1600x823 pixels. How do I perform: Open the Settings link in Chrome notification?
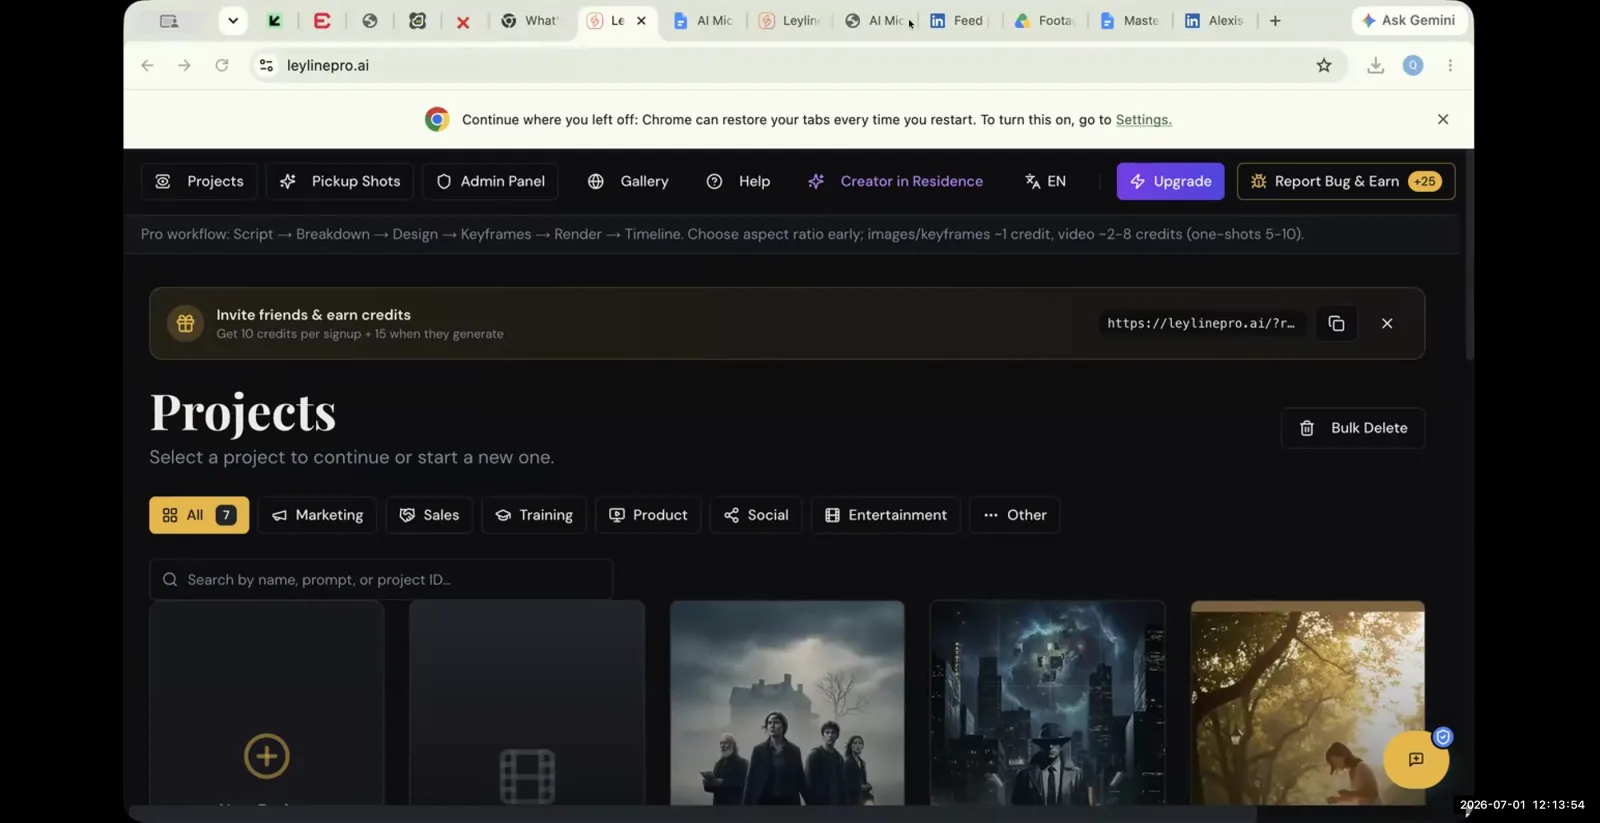[1143, 119]
